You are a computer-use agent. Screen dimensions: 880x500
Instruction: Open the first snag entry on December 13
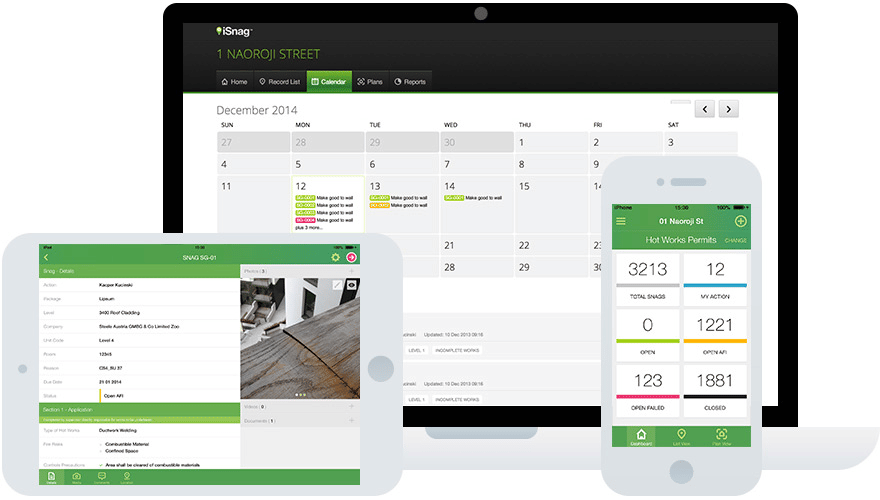tap(398, 198)
